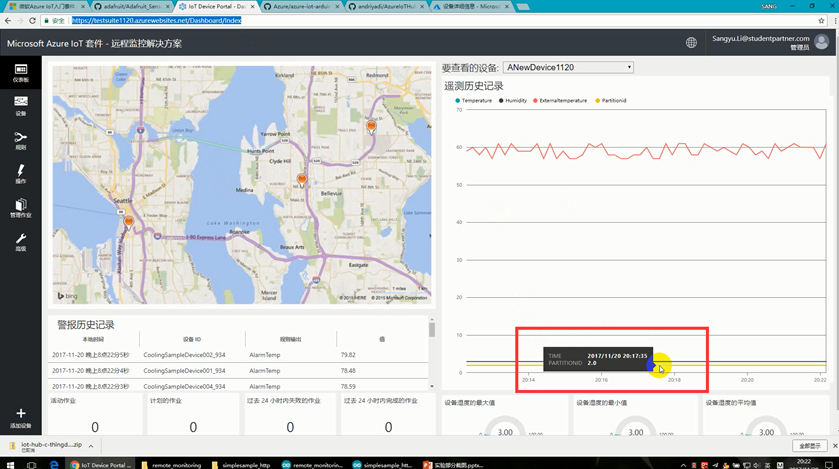Open the Advanced (高级) wrench icon
Image resolution: width=839 pixels, height=469 pixels.
click(x=20, y=242)
